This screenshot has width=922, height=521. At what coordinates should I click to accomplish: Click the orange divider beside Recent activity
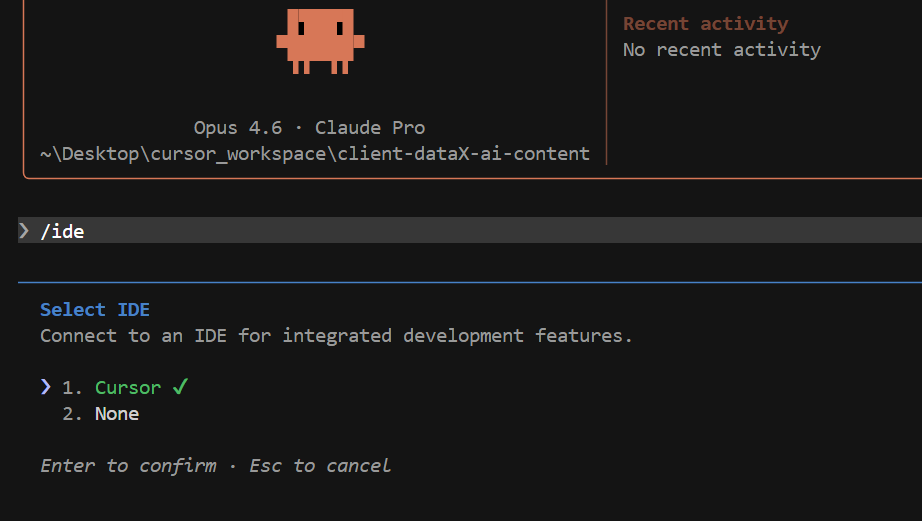point(606,80)
